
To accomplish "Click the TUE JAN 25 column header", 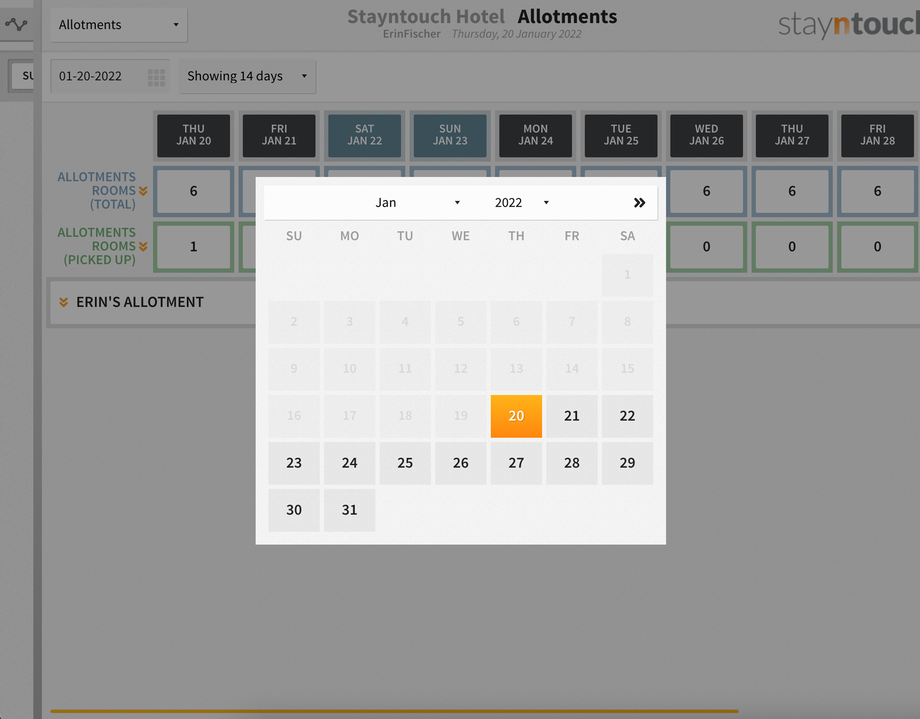I will pyautogui.click(x=621, y=136).
